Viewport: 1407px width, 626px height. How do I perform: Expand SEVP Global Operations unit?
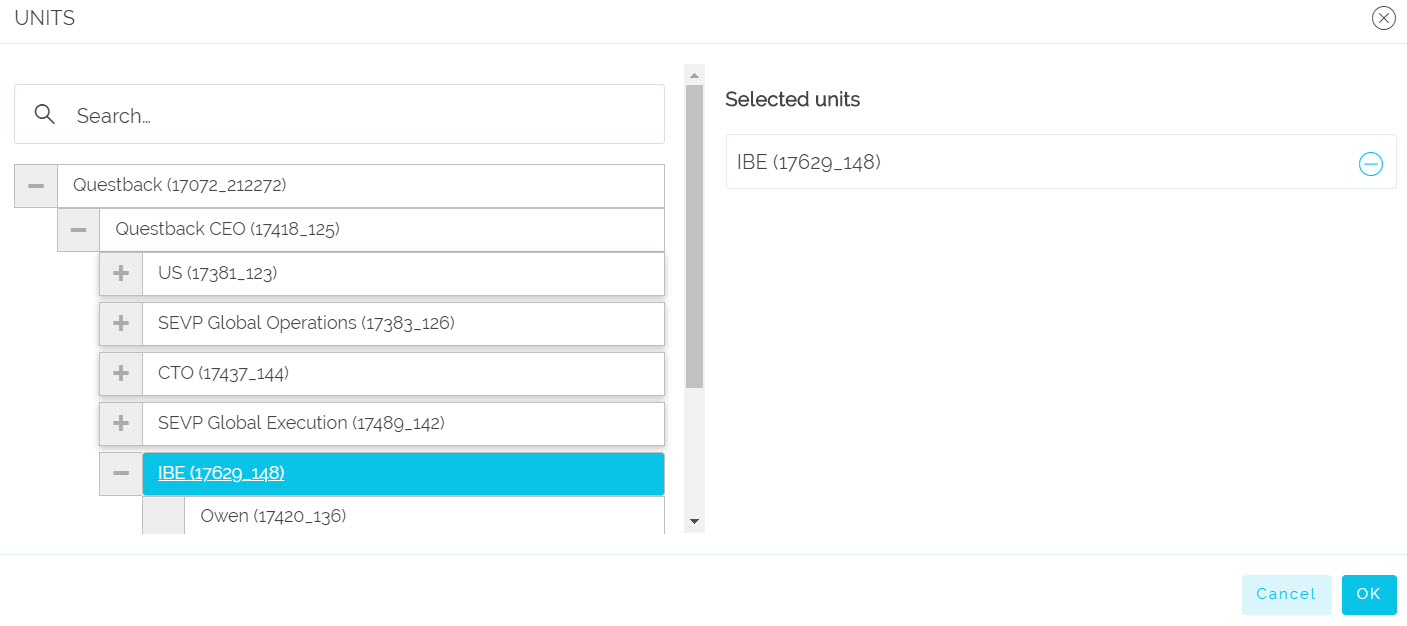121,323
